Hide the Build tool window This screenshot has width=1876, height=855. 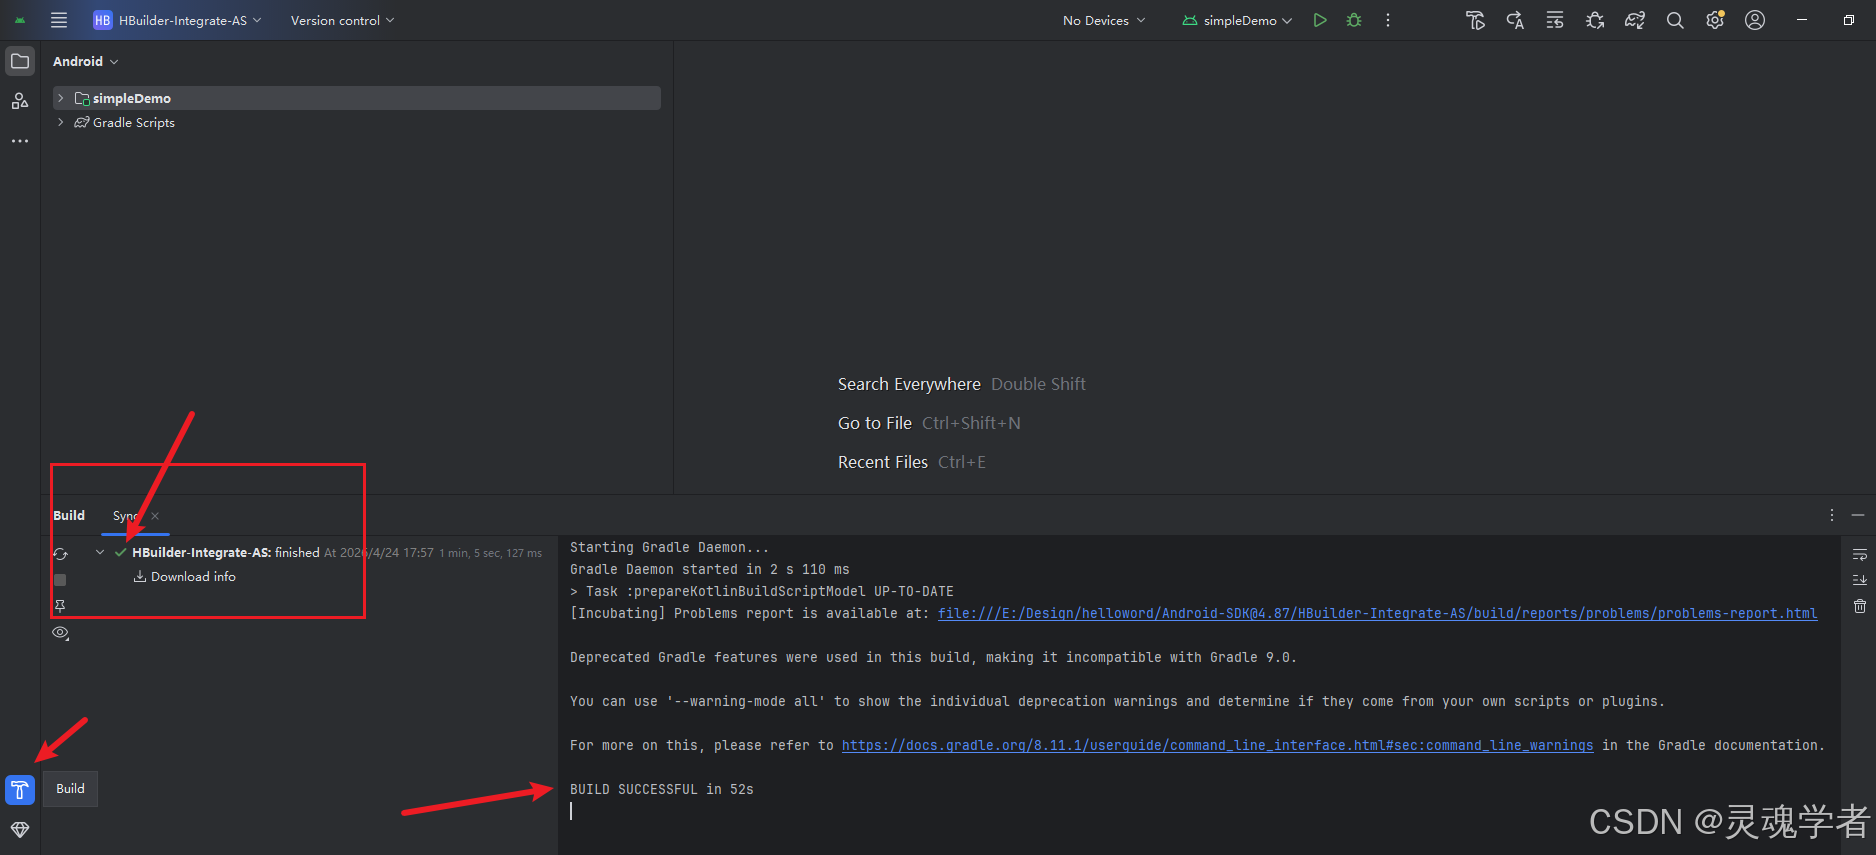(1858, 515)
